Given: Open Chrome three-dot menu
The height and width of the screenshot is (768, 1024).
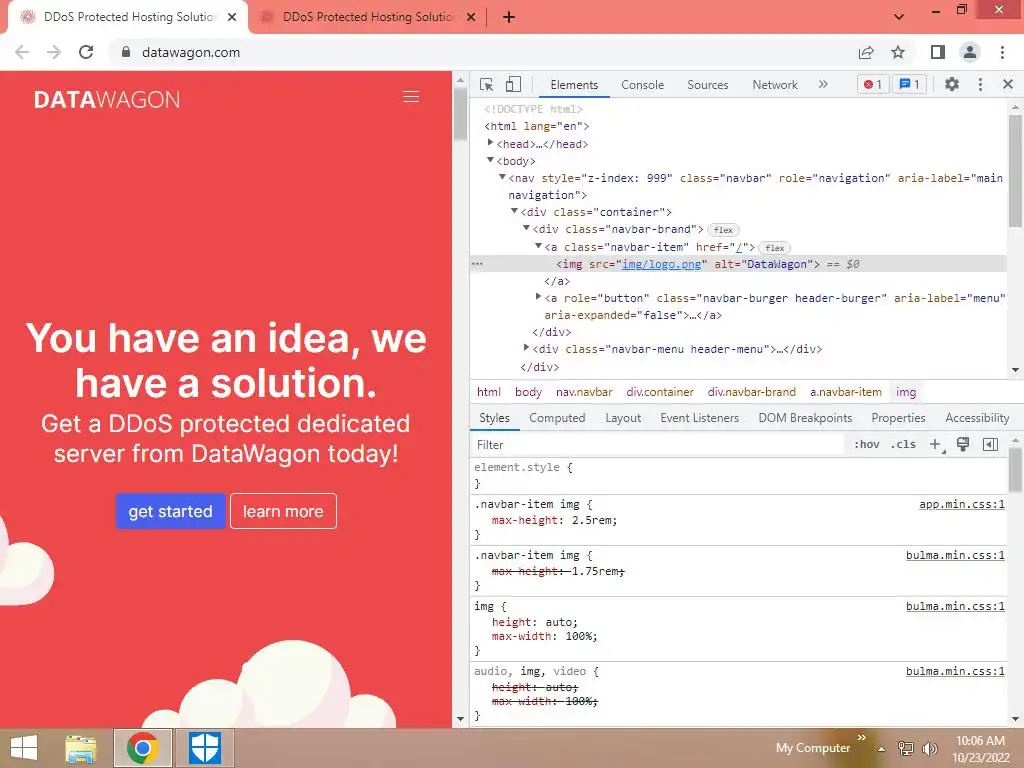Looking at the screenshot, I should tap(1002, 52).
